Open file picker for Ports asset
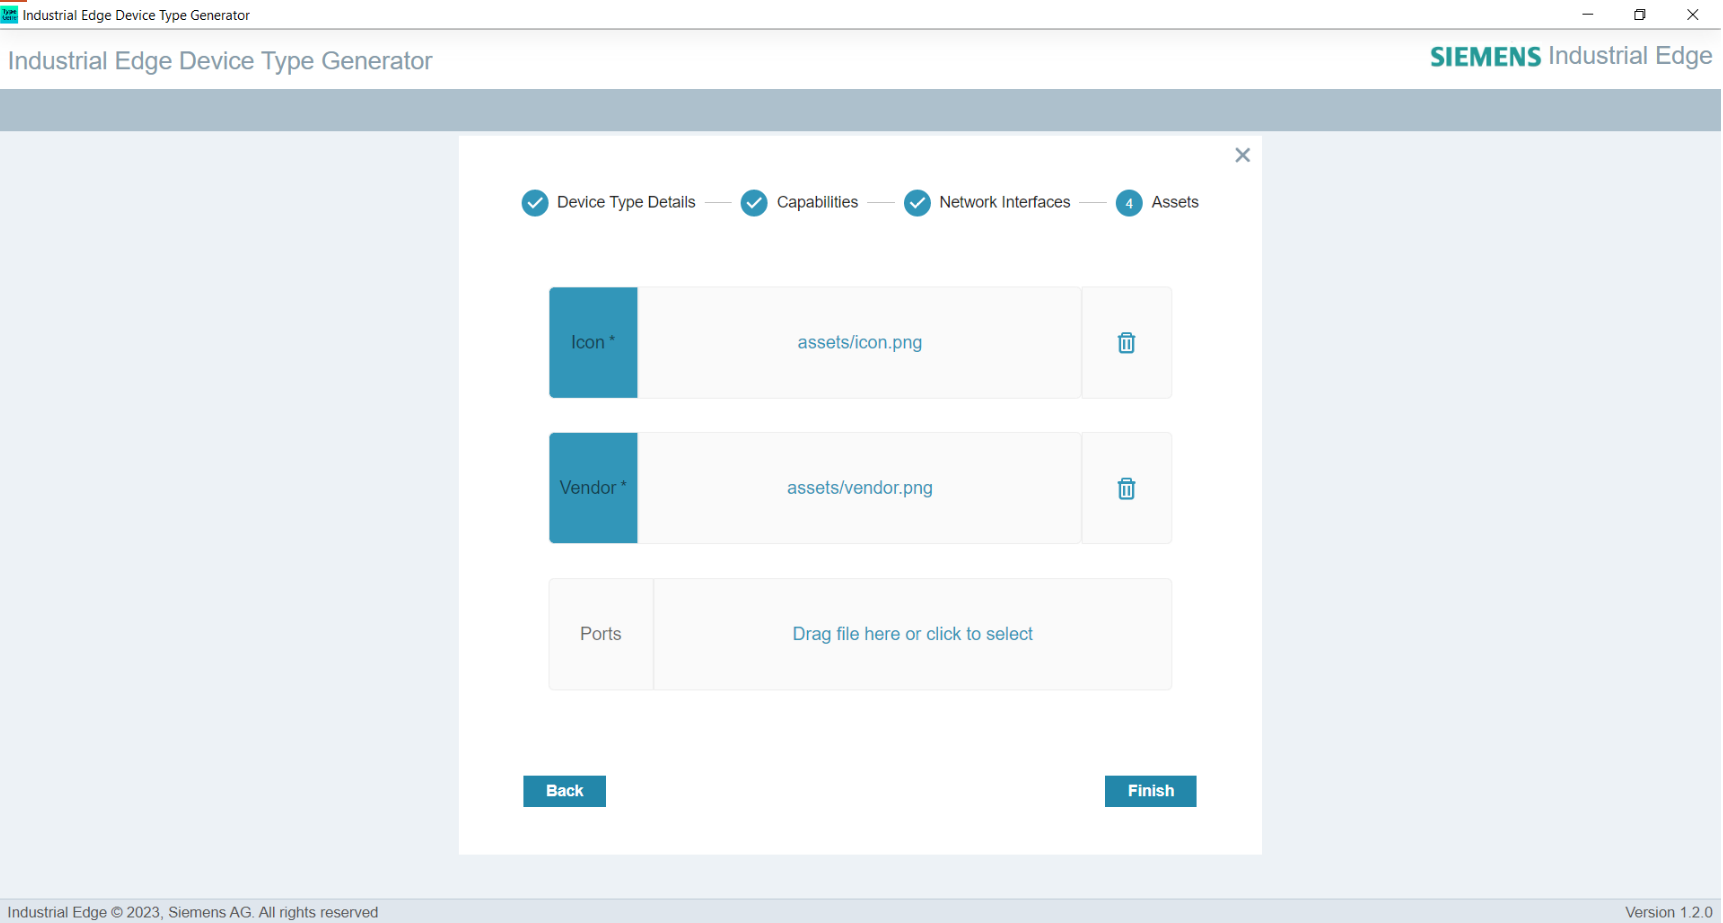The width and height of the screenshot is (1723, 923). pos(911,633)
